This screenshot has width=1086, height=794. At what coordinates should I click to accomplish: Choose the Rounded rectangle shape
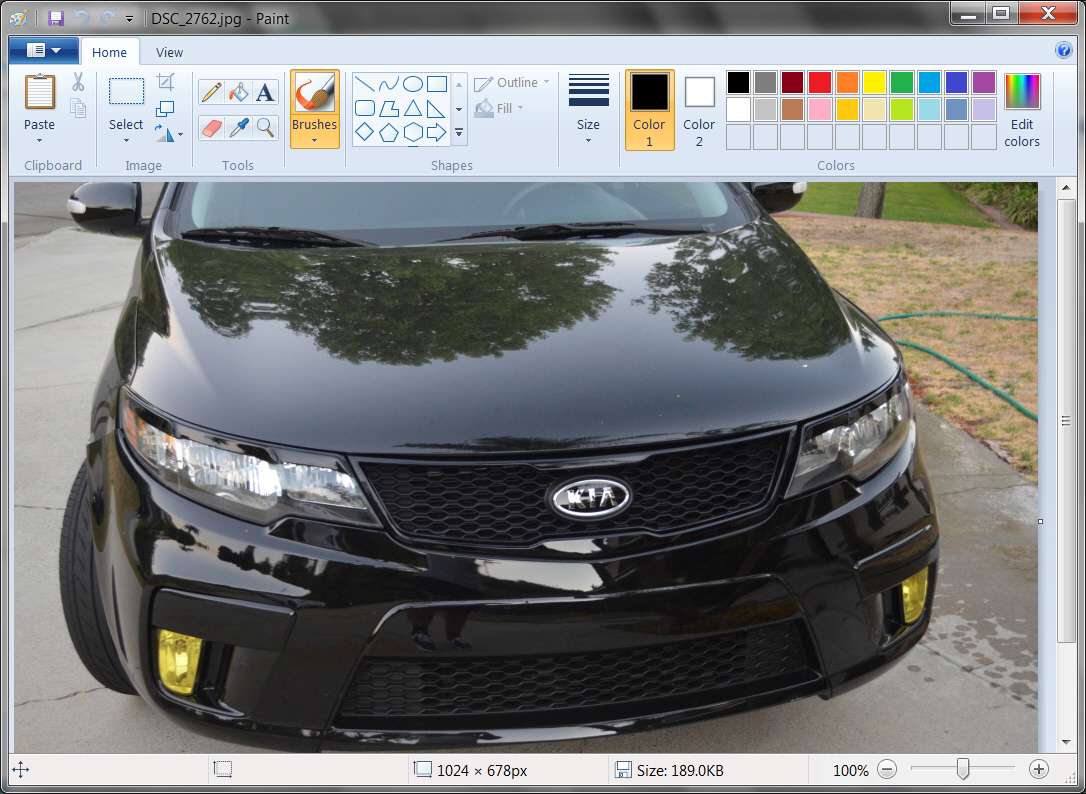pyautogui.click(x=364, y=108)
